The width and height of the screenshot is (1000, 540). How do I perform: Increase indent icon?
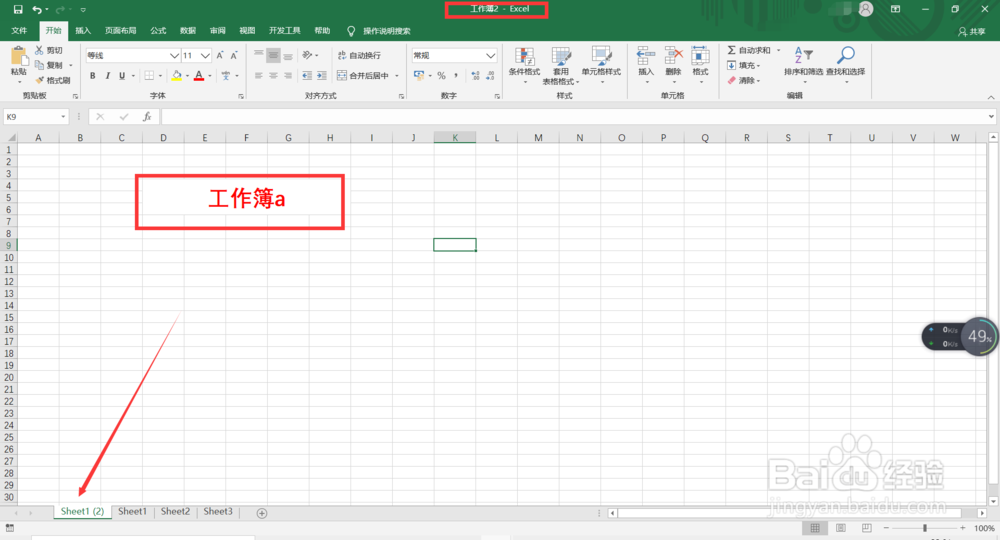point(321,76)
